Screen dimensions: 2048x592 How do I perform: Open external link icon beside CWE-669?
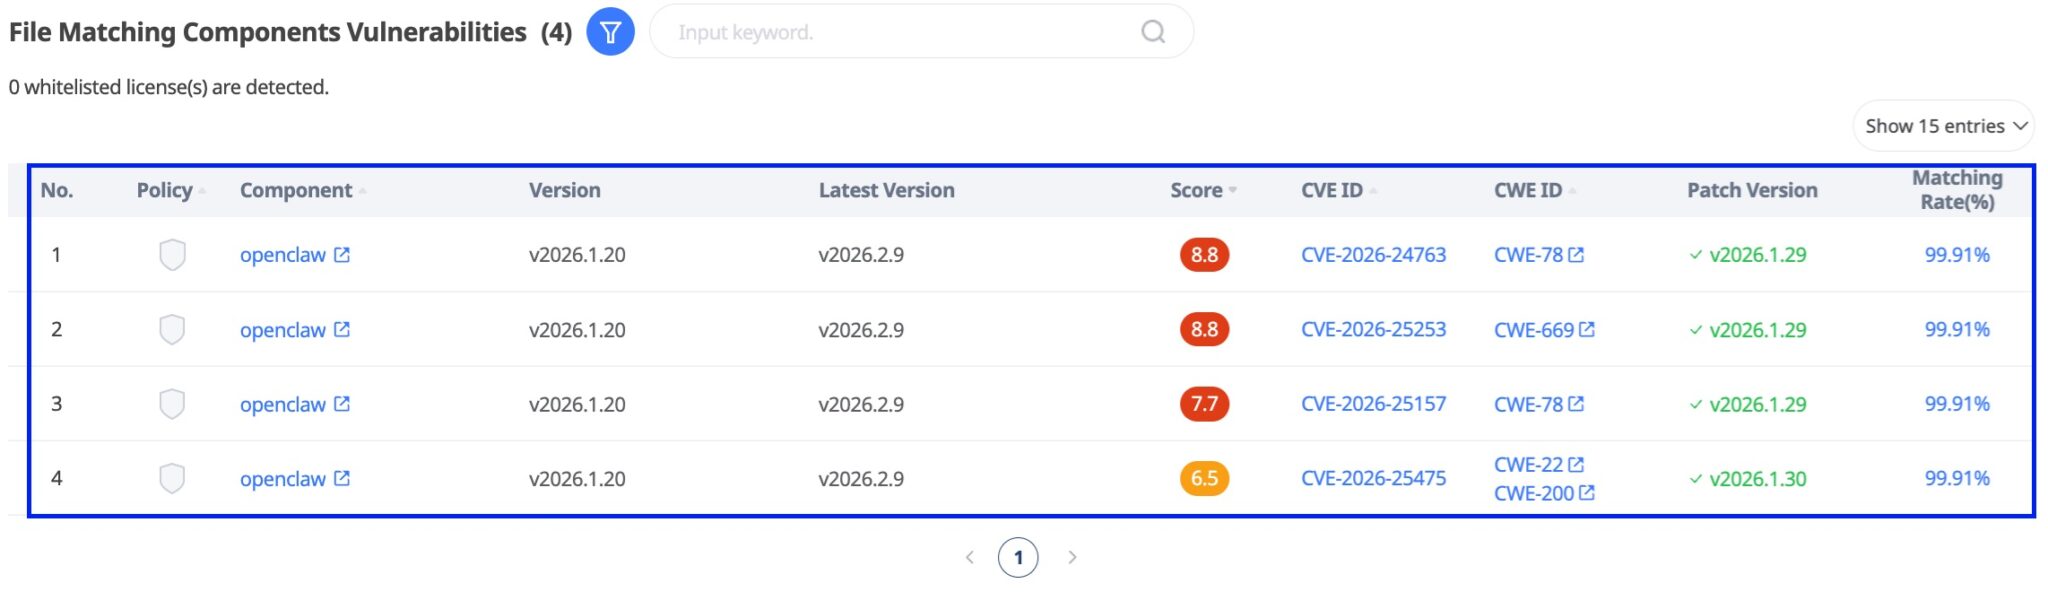tap(1587, 329)
